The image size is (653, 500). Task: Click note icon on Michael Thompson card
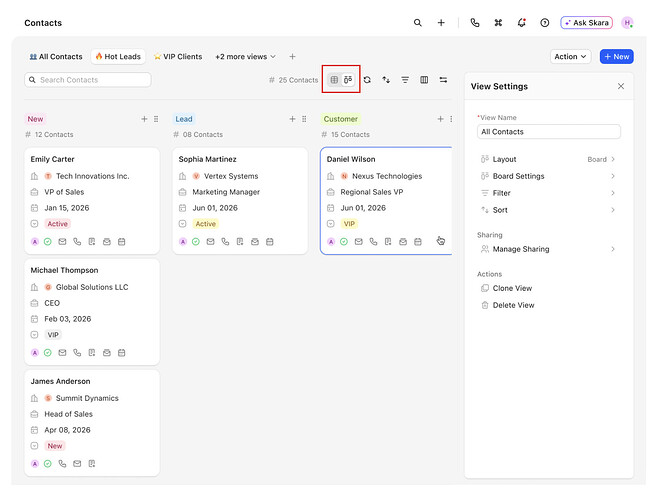coord(92,353)
